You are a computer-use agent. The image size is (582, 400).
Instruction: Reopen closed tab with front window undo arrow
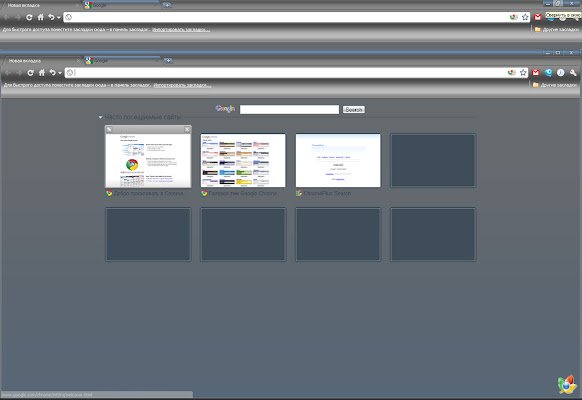(x=53, y=73)
